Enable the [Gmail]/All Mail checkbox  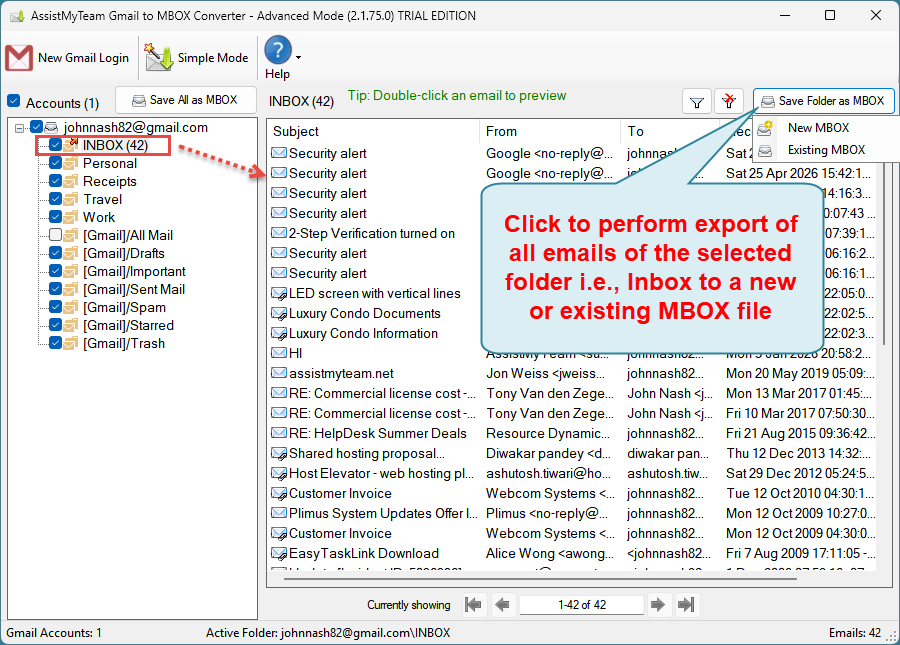click(x=53, y=235)
